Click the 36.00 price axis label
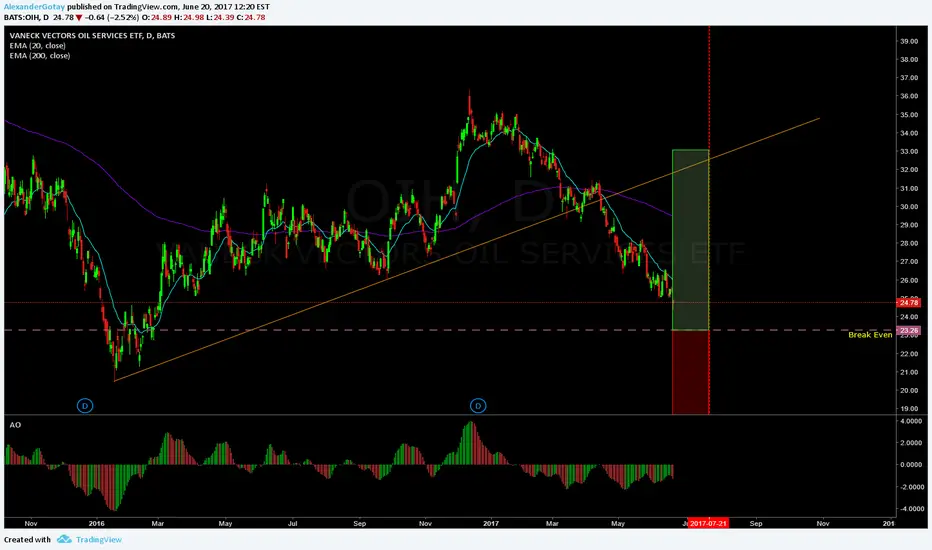This screenshot has width=932, height=550. point(909,96)
